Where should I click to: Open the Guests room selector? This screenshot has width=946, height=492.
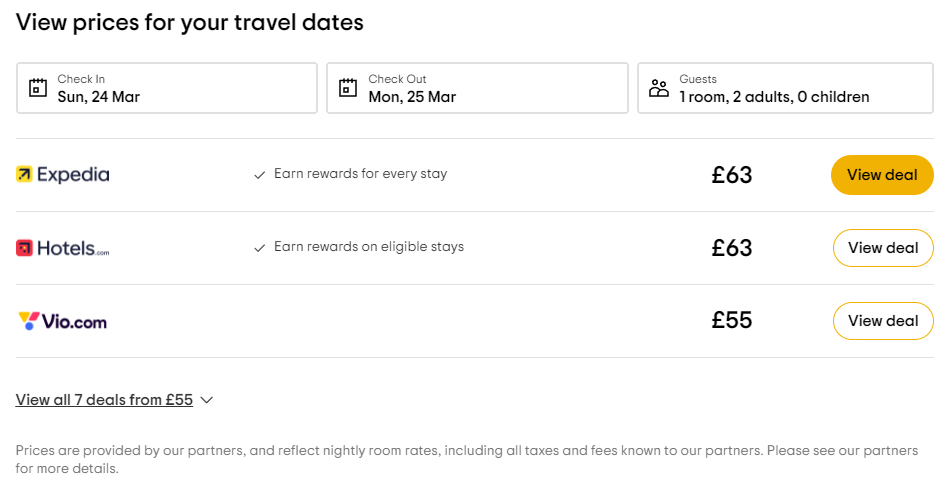pos(785,88)
